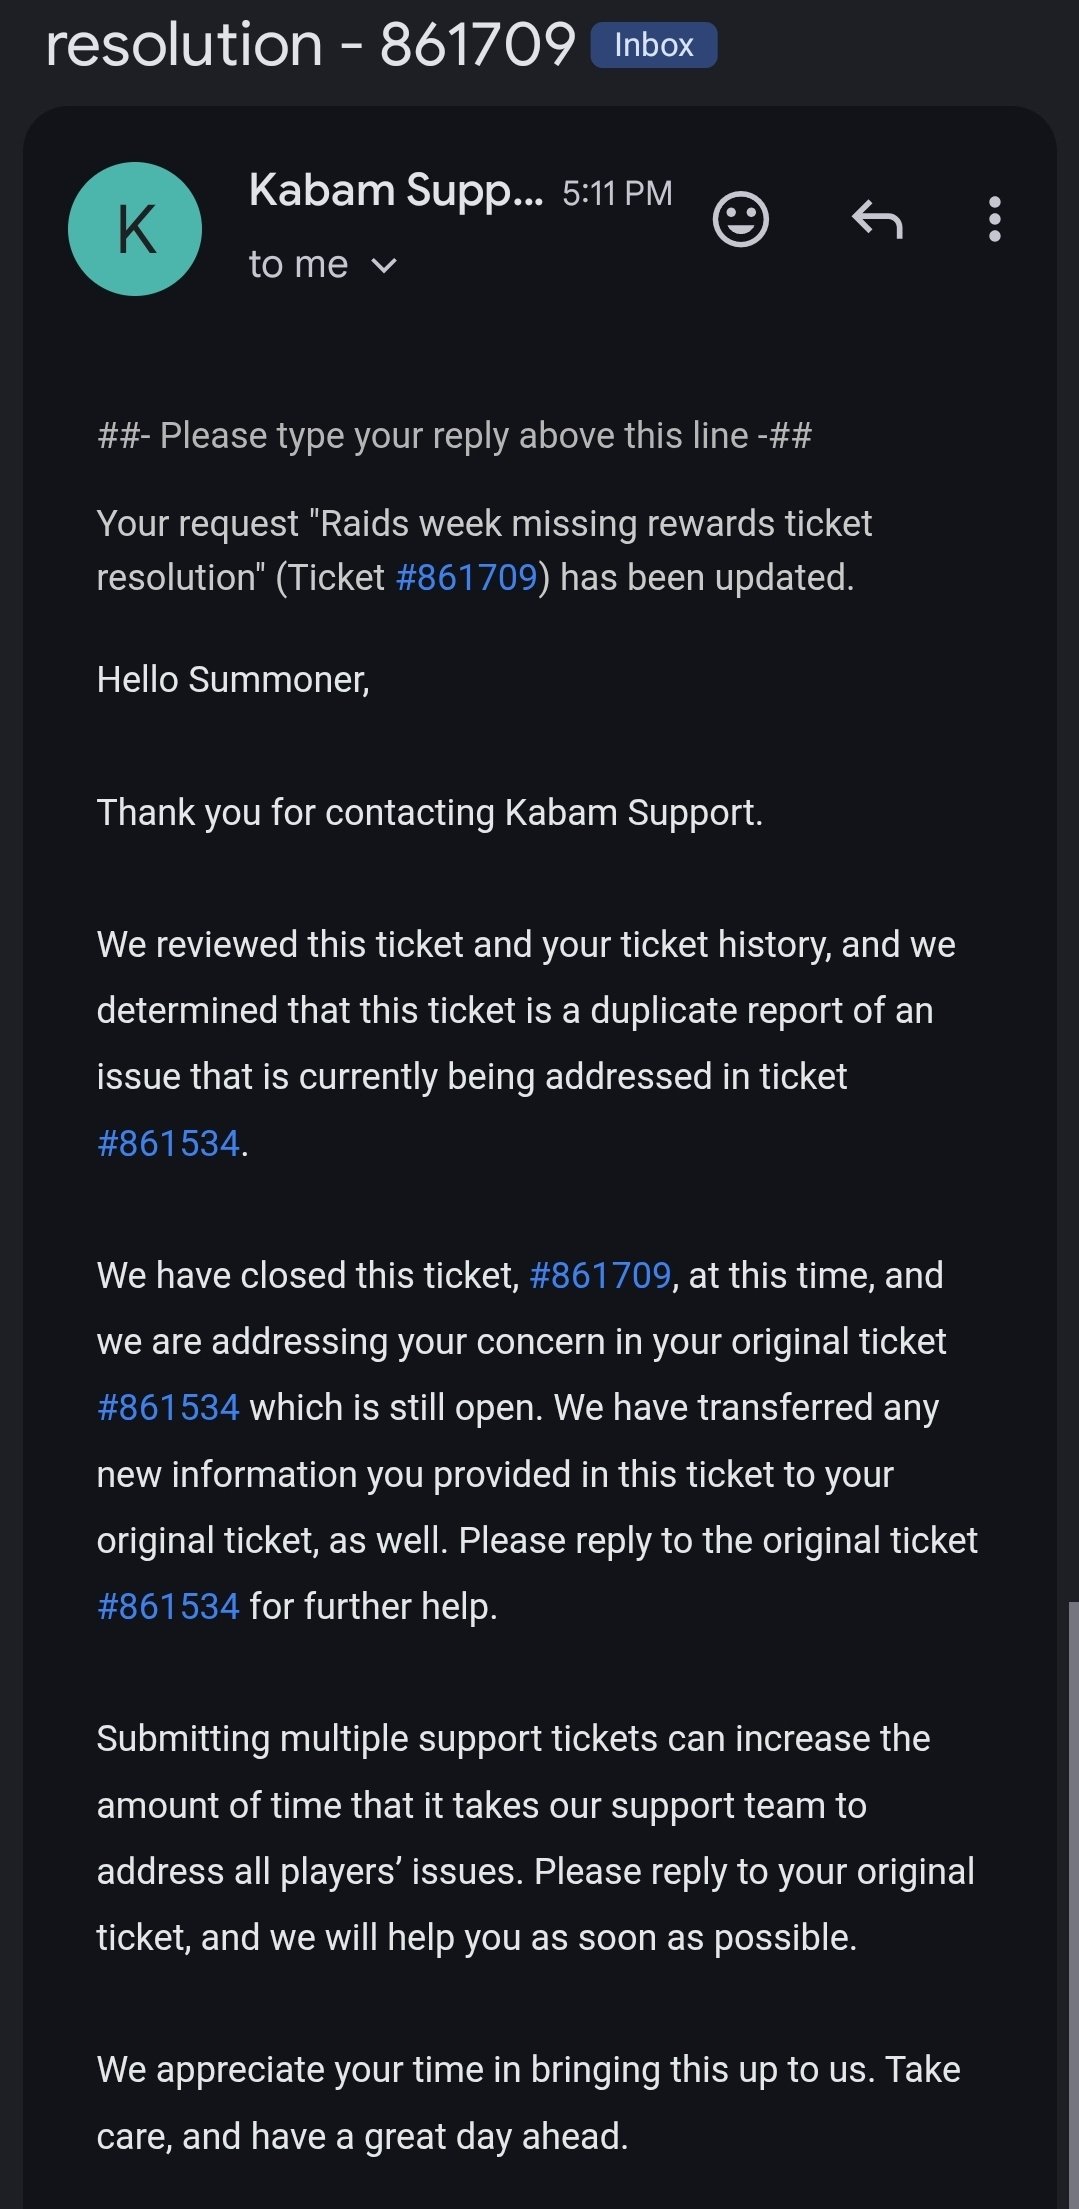
Task: Tap the 5:11 PM timestamp
Action: point(617,193)
